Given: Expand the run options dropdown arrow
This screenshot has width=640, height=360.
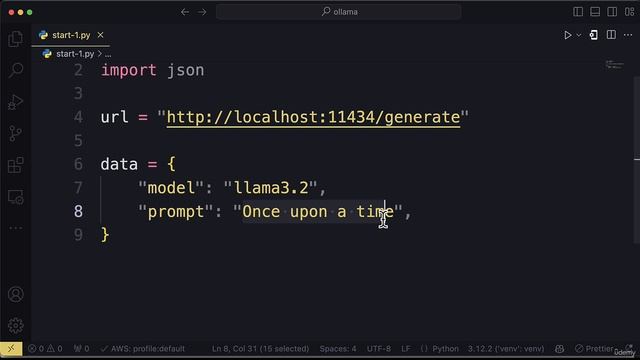Looking at the screenshot, I should [579, 36].
